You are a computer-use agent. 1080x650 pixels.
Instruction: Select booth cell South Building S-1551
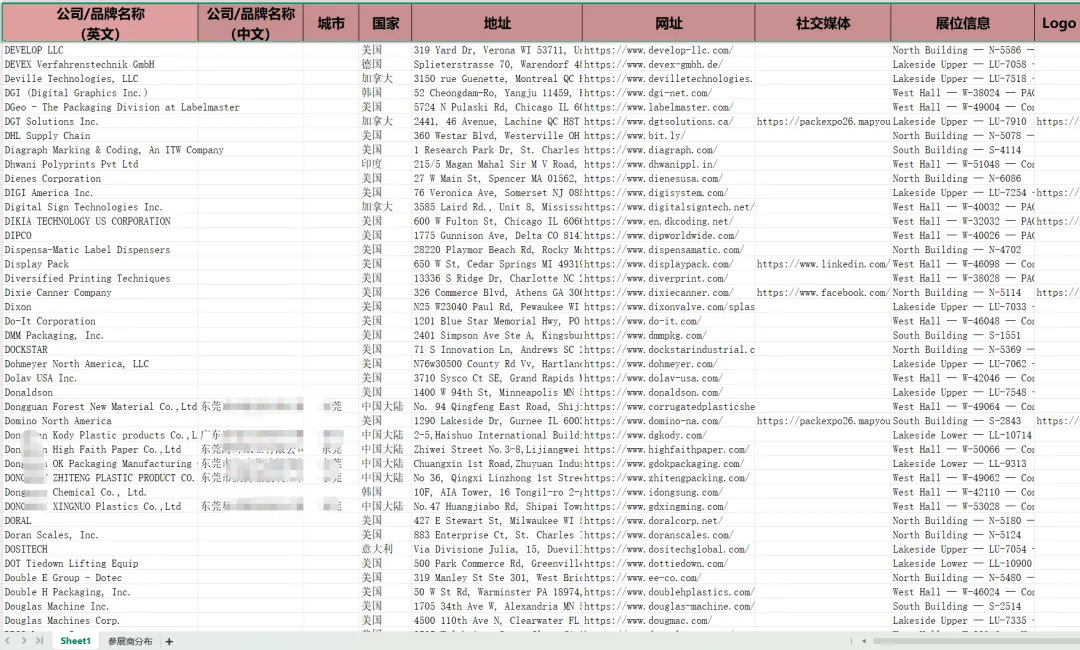962,335
